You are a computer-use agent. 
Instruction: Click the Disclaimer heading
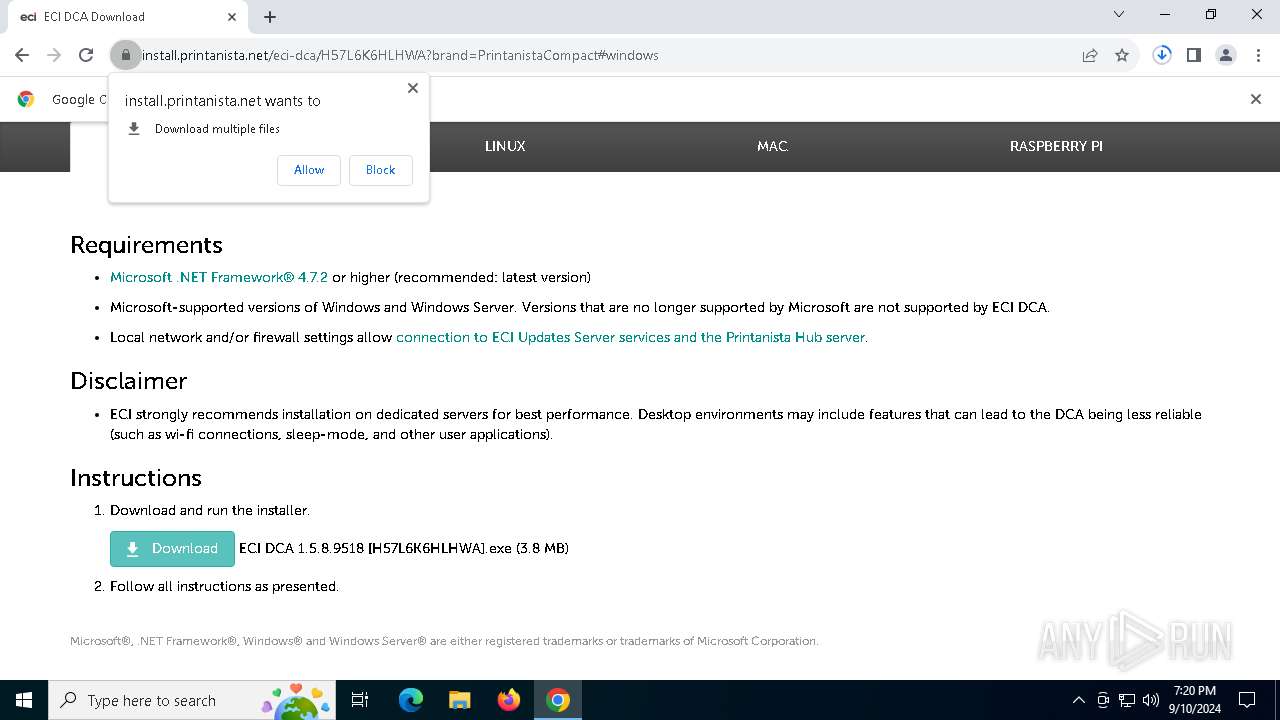click(x=128, y=381)
